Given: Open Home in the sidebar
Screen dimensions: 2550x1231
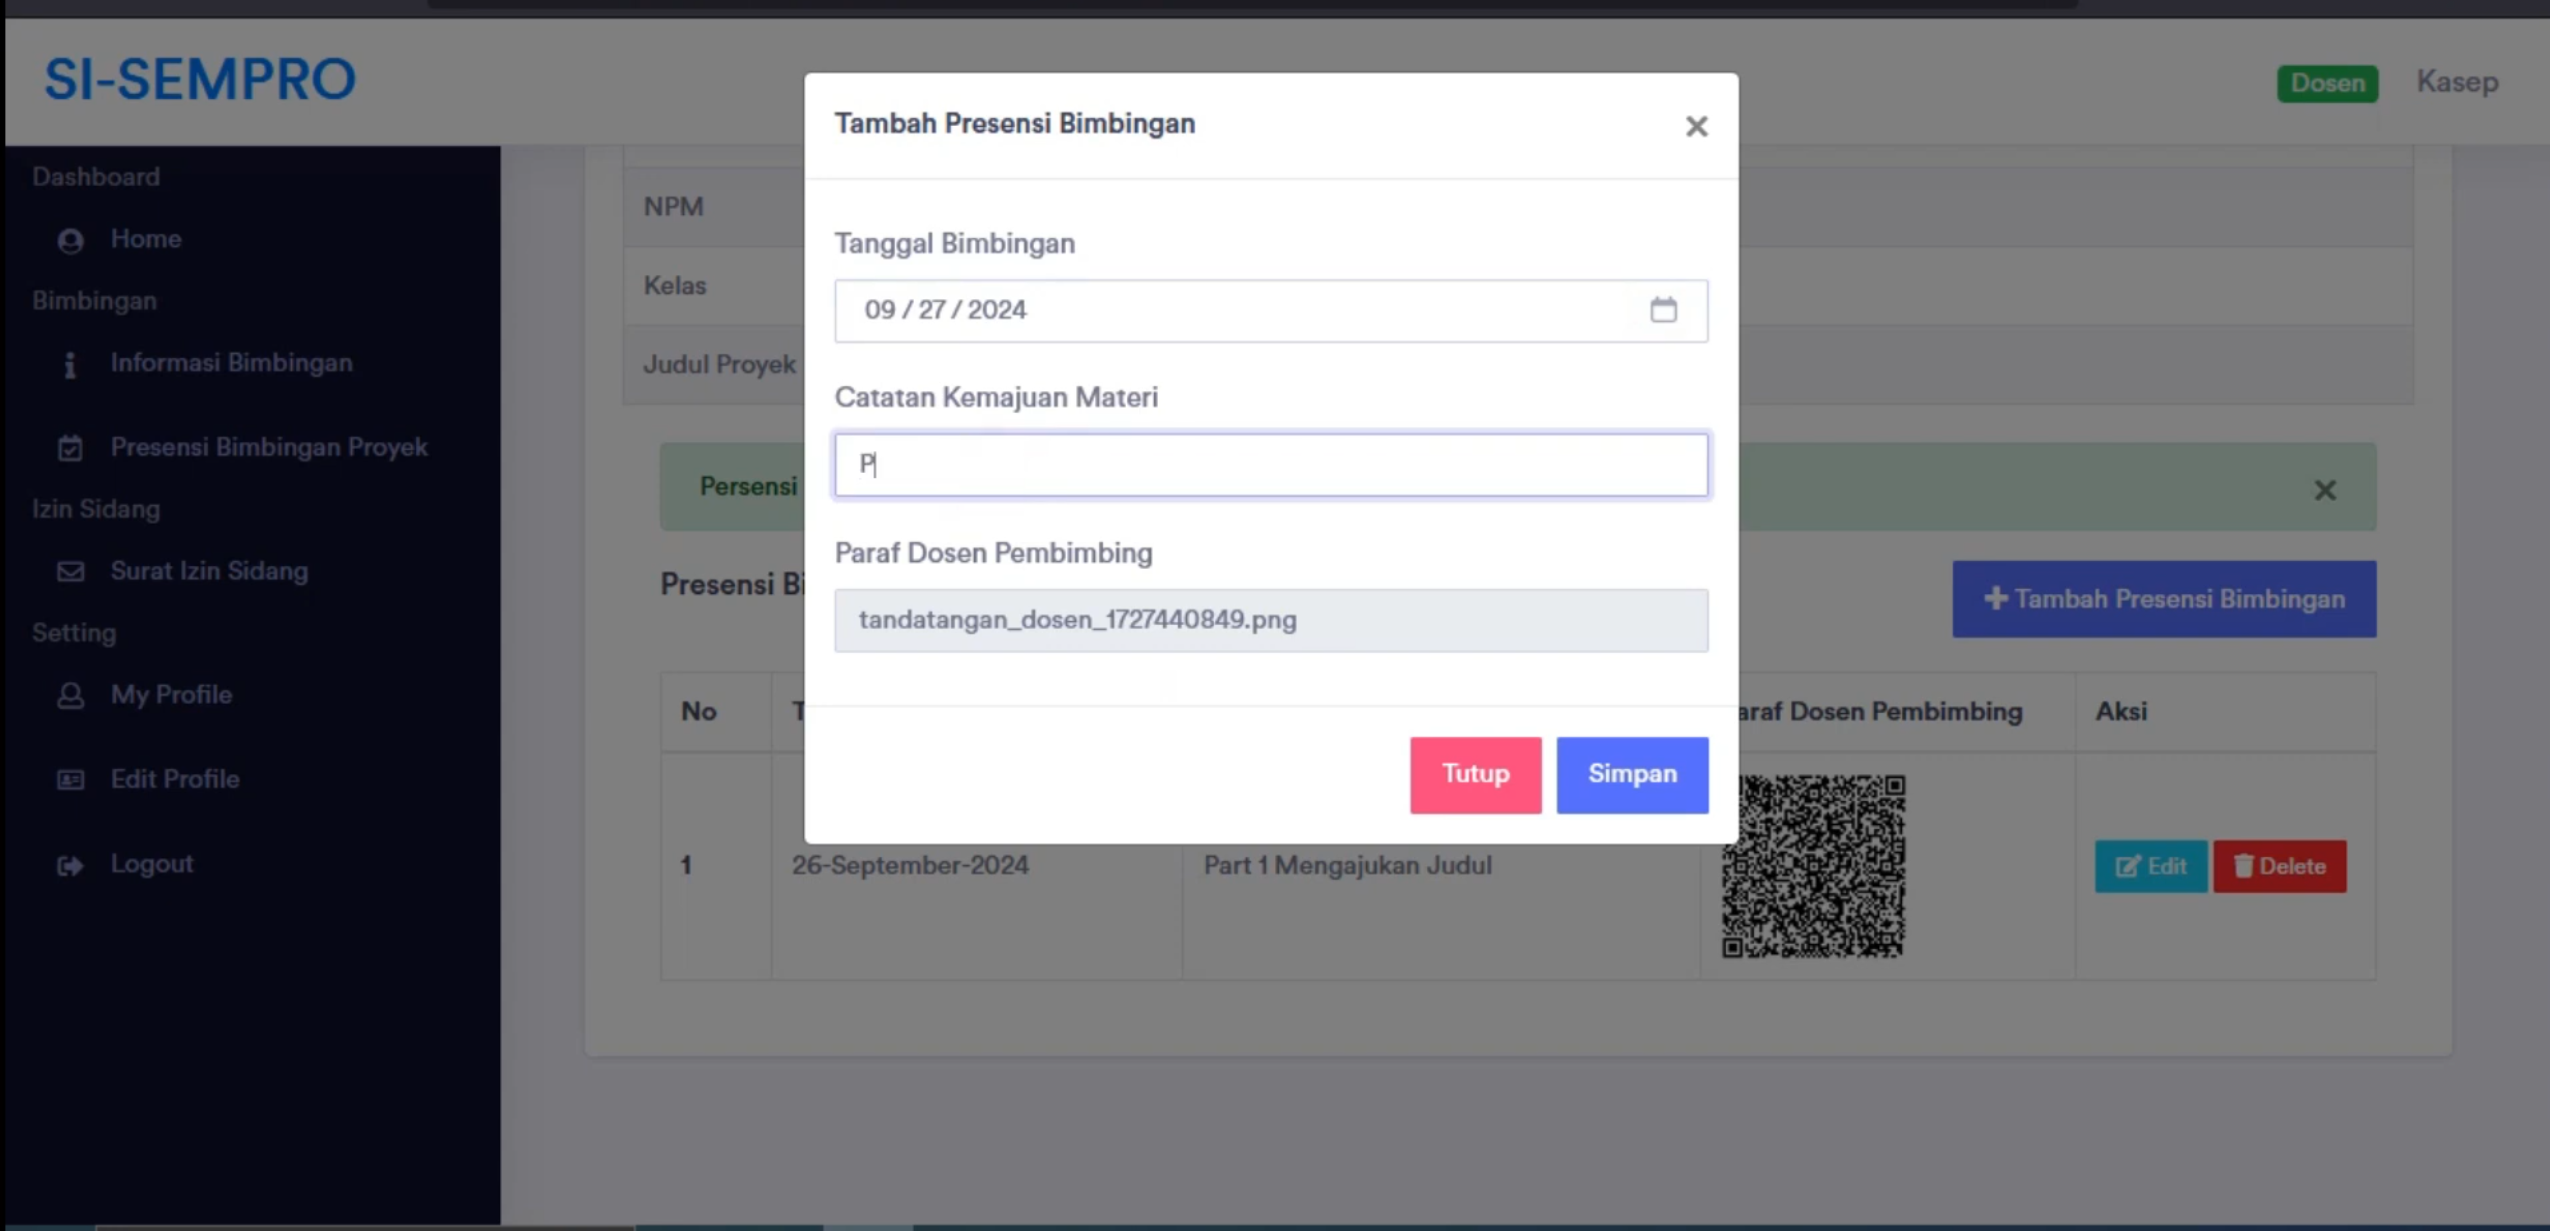Looking at the screenshot, I should point(146,239).
